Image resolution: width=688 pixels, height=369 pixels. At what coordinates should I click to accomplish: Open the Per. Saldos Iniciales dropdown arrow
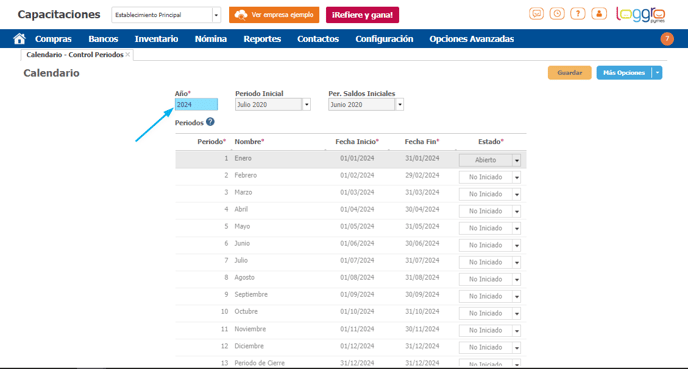[x=399, y=104]
